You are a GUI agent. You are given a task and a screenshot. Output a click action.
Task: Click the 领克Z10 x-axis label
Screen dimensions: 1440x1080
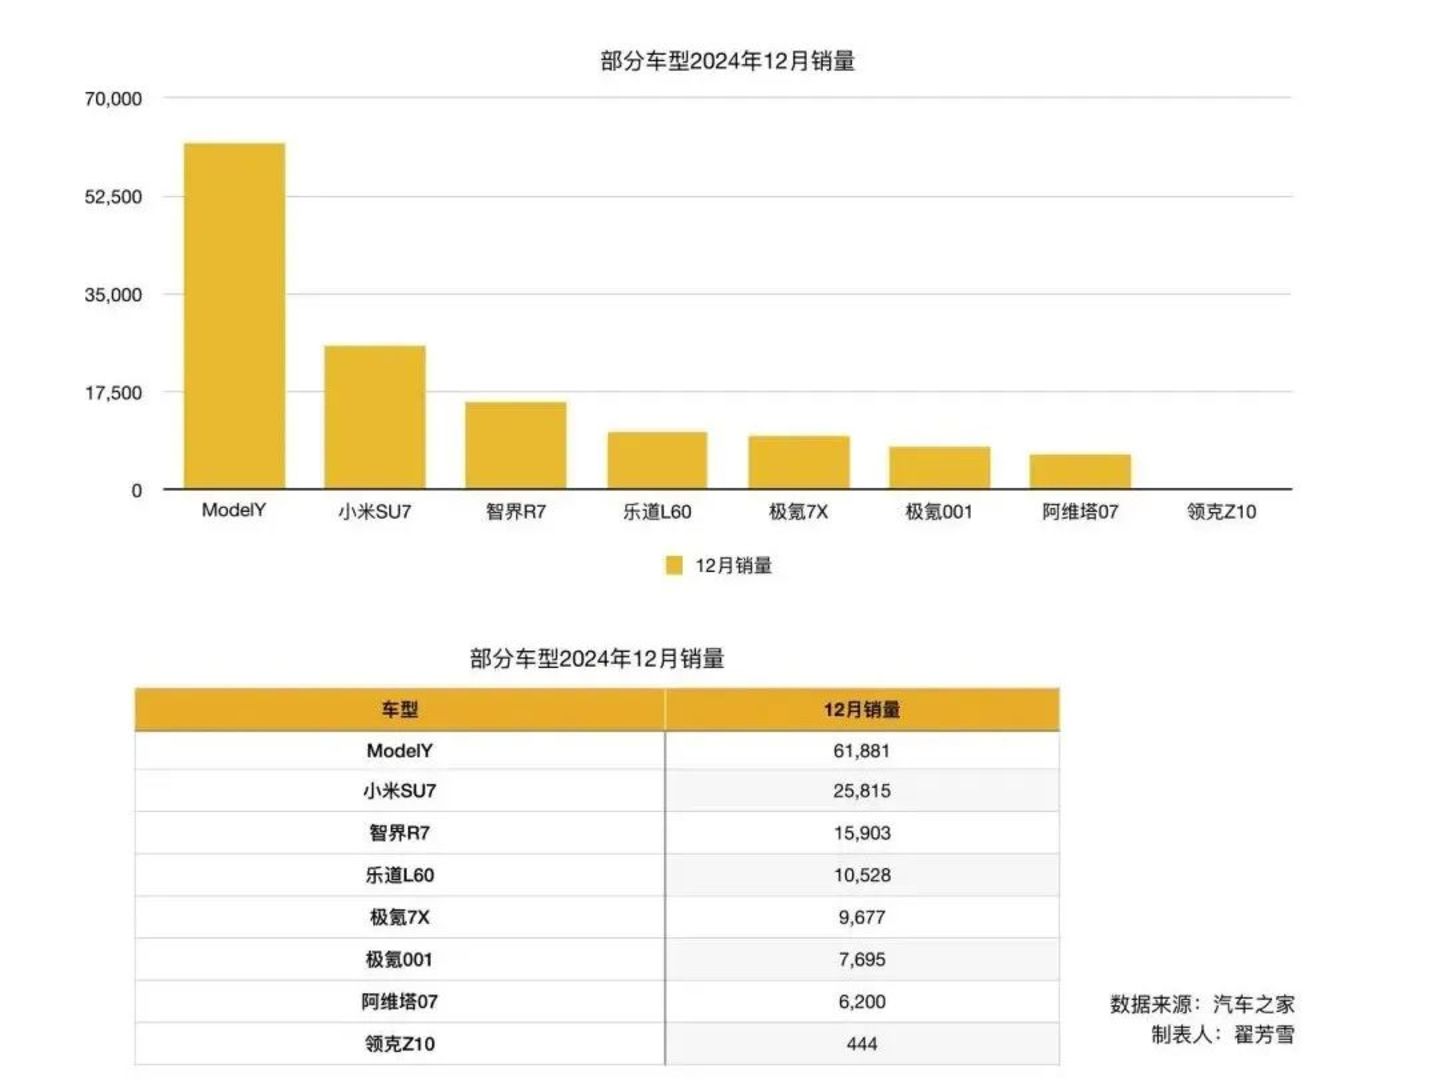pyautogui.click(x=1221, y=512)
